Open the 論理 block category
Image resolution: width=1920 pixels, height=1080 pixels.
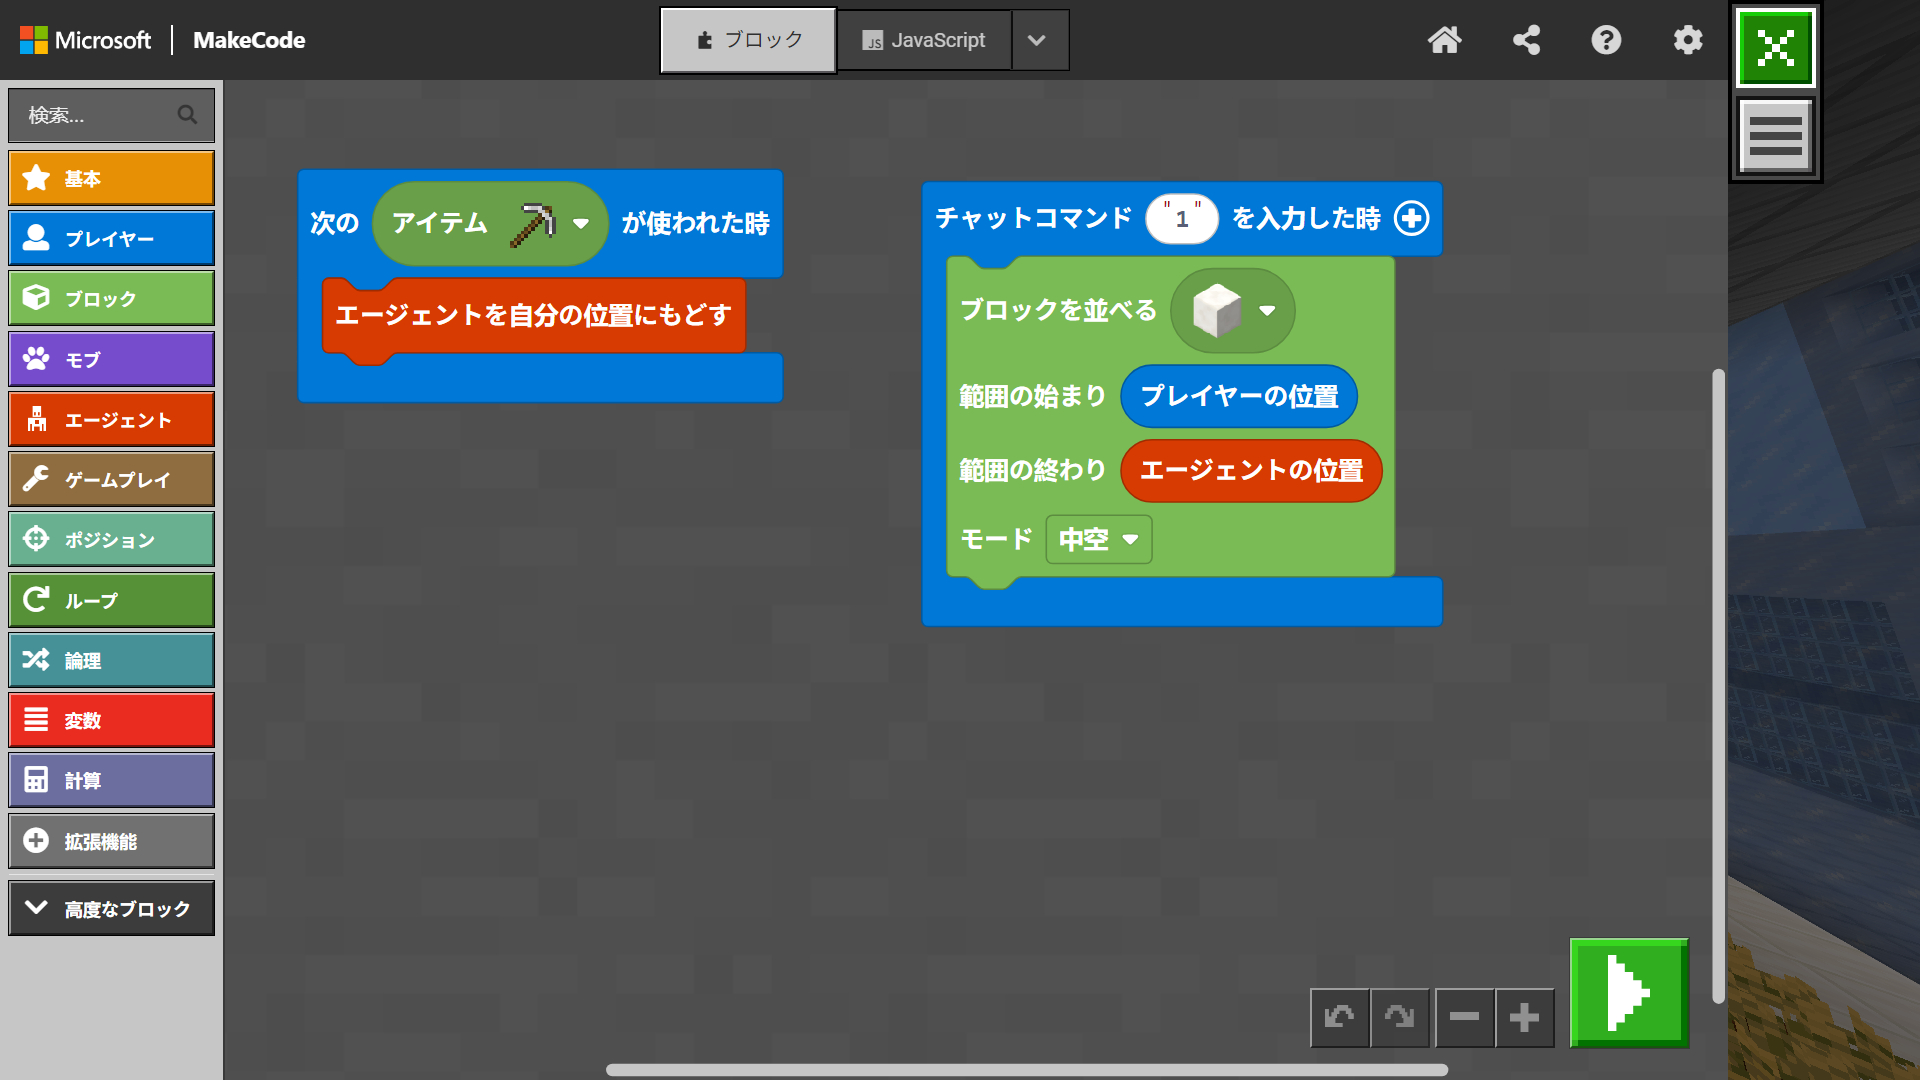pyautogui.click(x=111, y=660)
